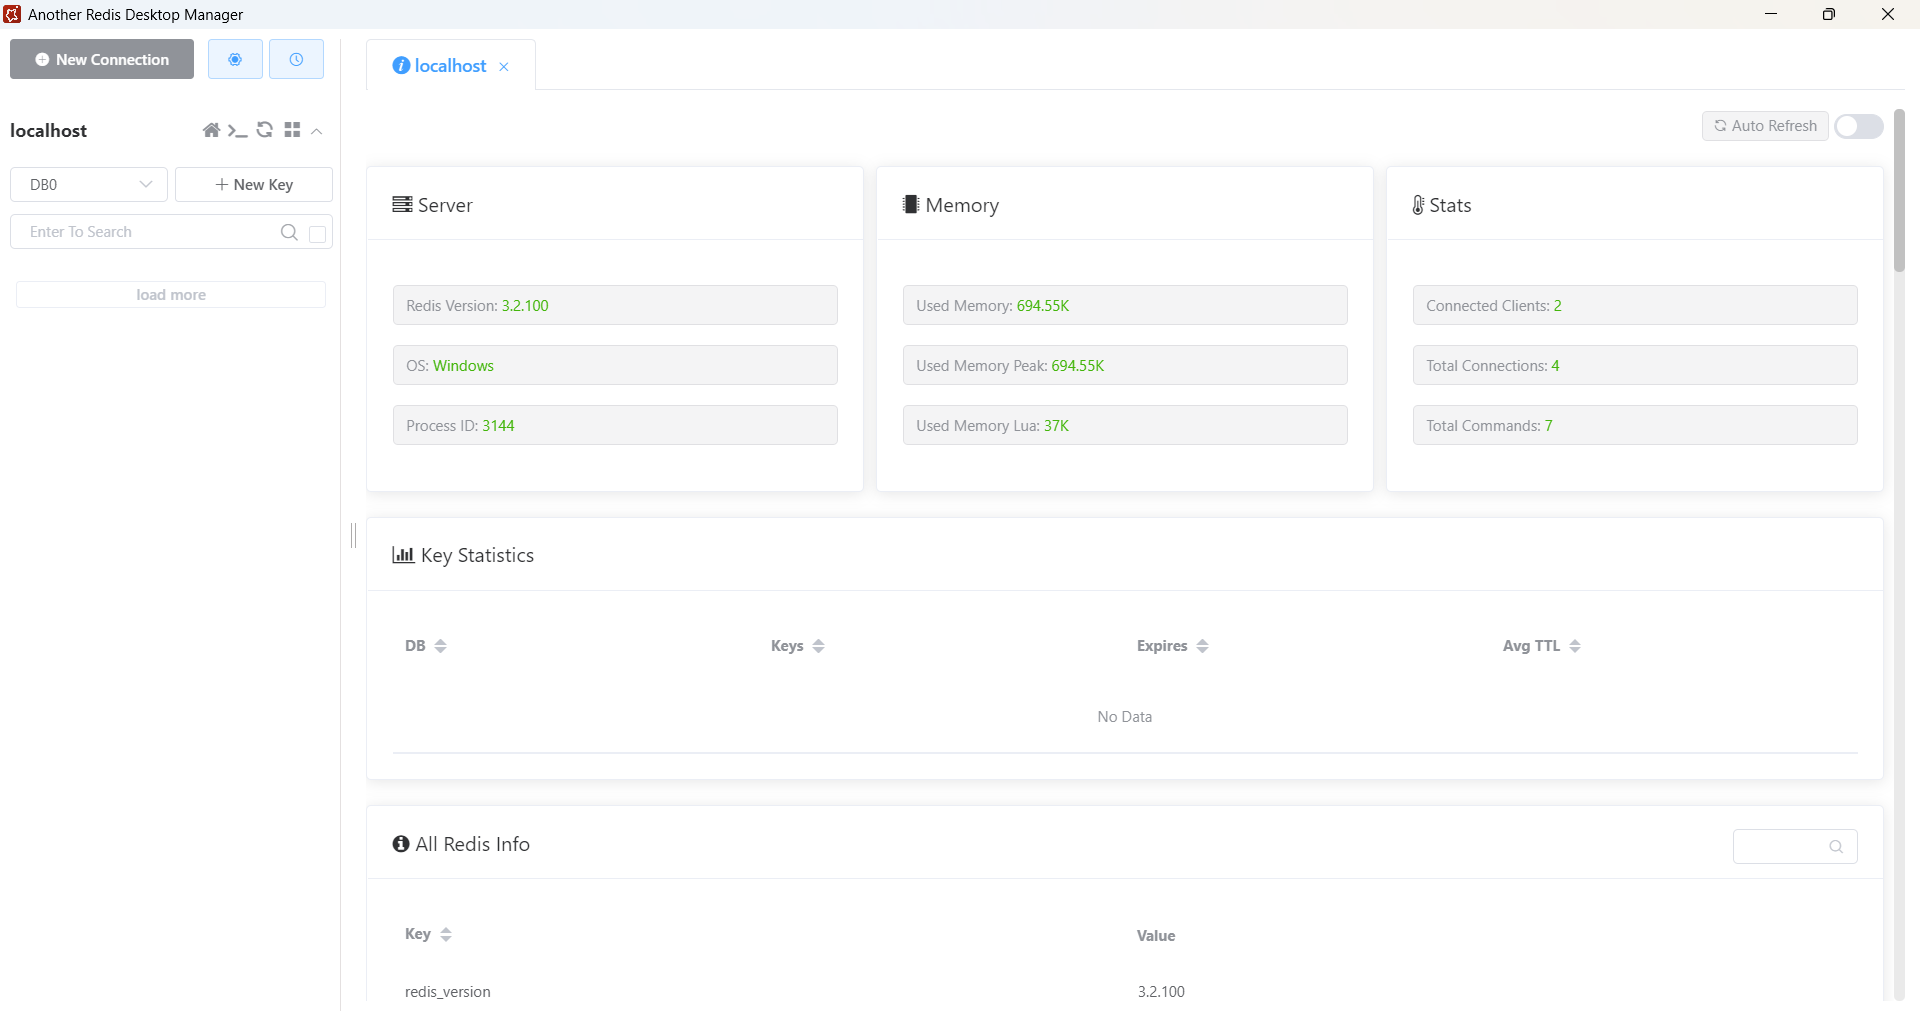Click the sidebar resize handle
This screenshot has height=1020, width=1920.
coord(354,536)
